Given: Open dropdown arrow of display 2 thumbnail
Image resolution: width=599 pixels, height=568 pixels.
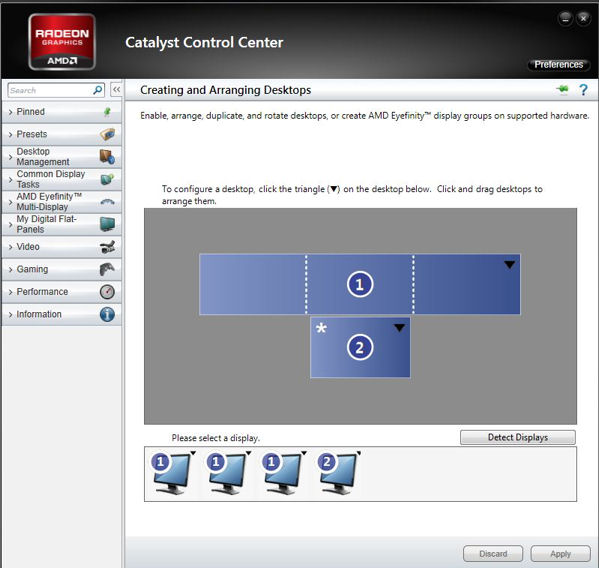Looking at the screenshot, I should pyautogui.click(x=359, y=453).
